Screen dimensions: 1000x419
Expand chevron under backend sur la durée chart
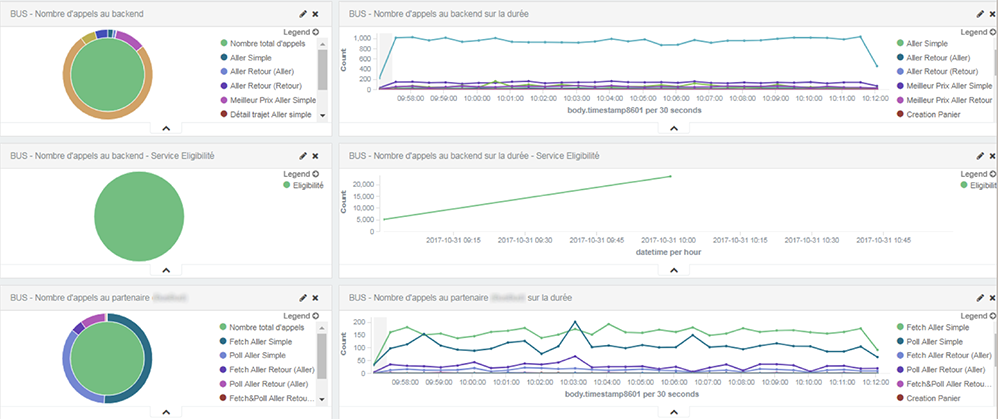tap(673, 128)
